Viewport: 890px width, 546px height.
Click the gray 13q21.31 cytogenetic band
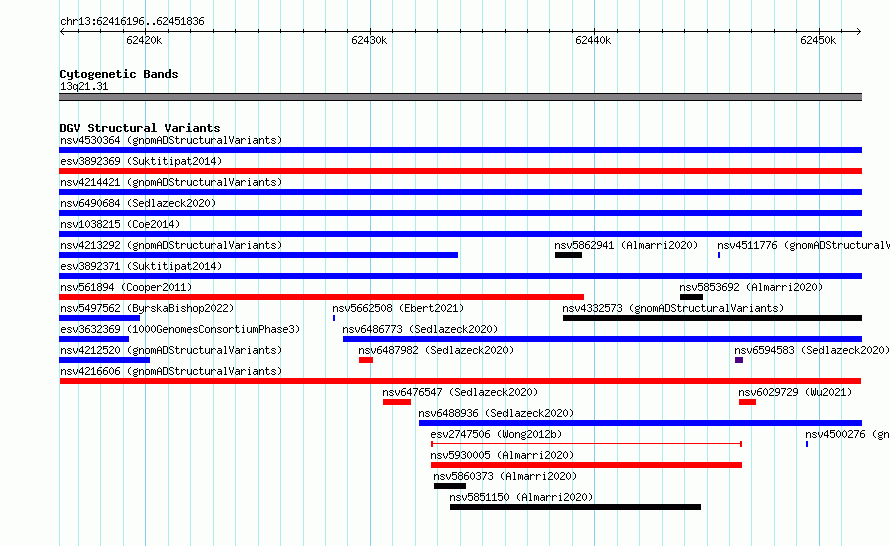click(460, 97)
